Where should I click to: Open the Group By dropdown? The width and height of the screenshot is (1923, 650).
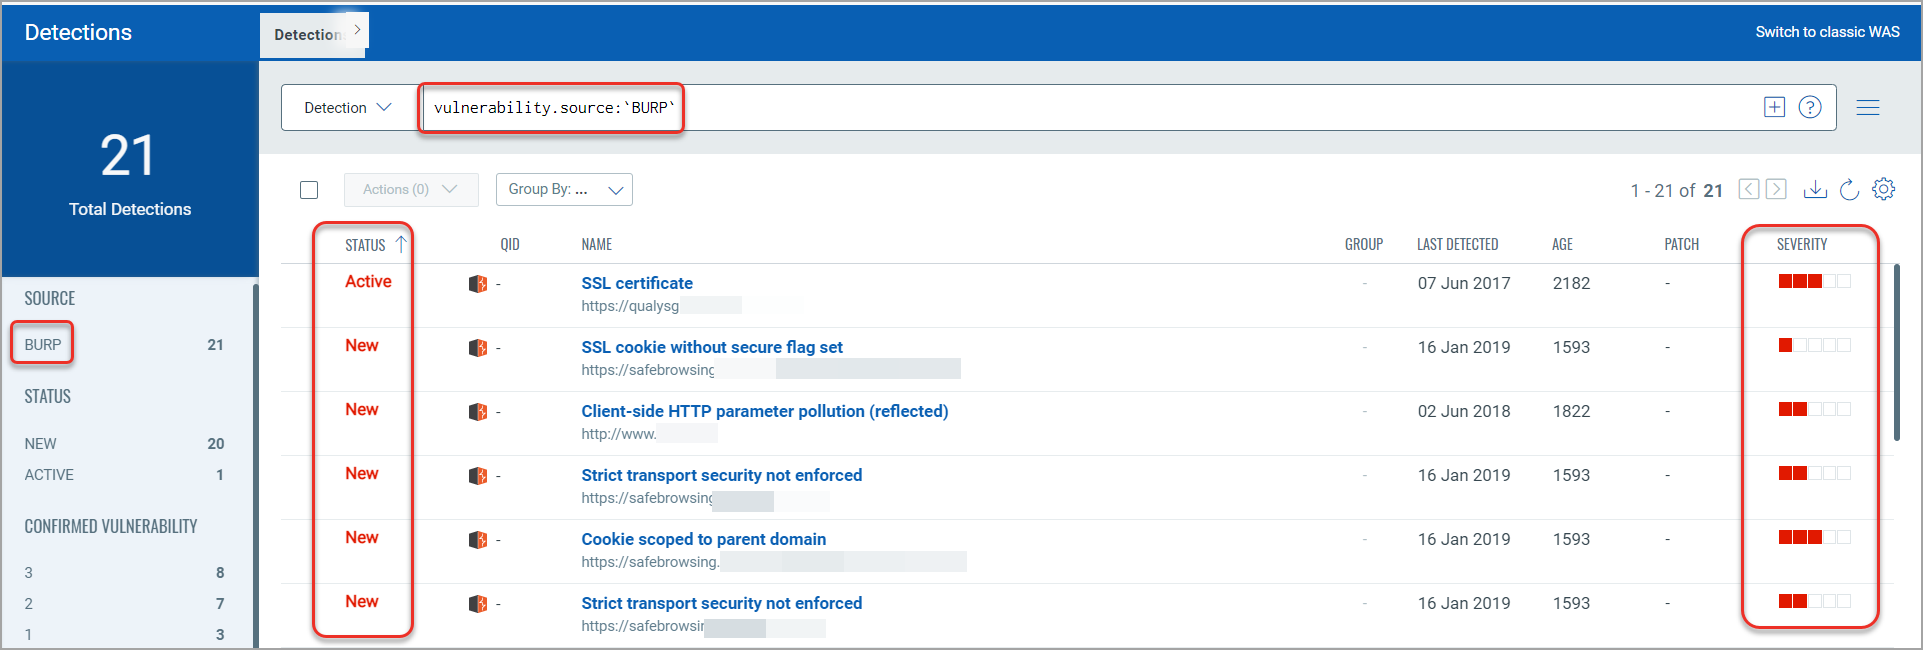[564, 190]
